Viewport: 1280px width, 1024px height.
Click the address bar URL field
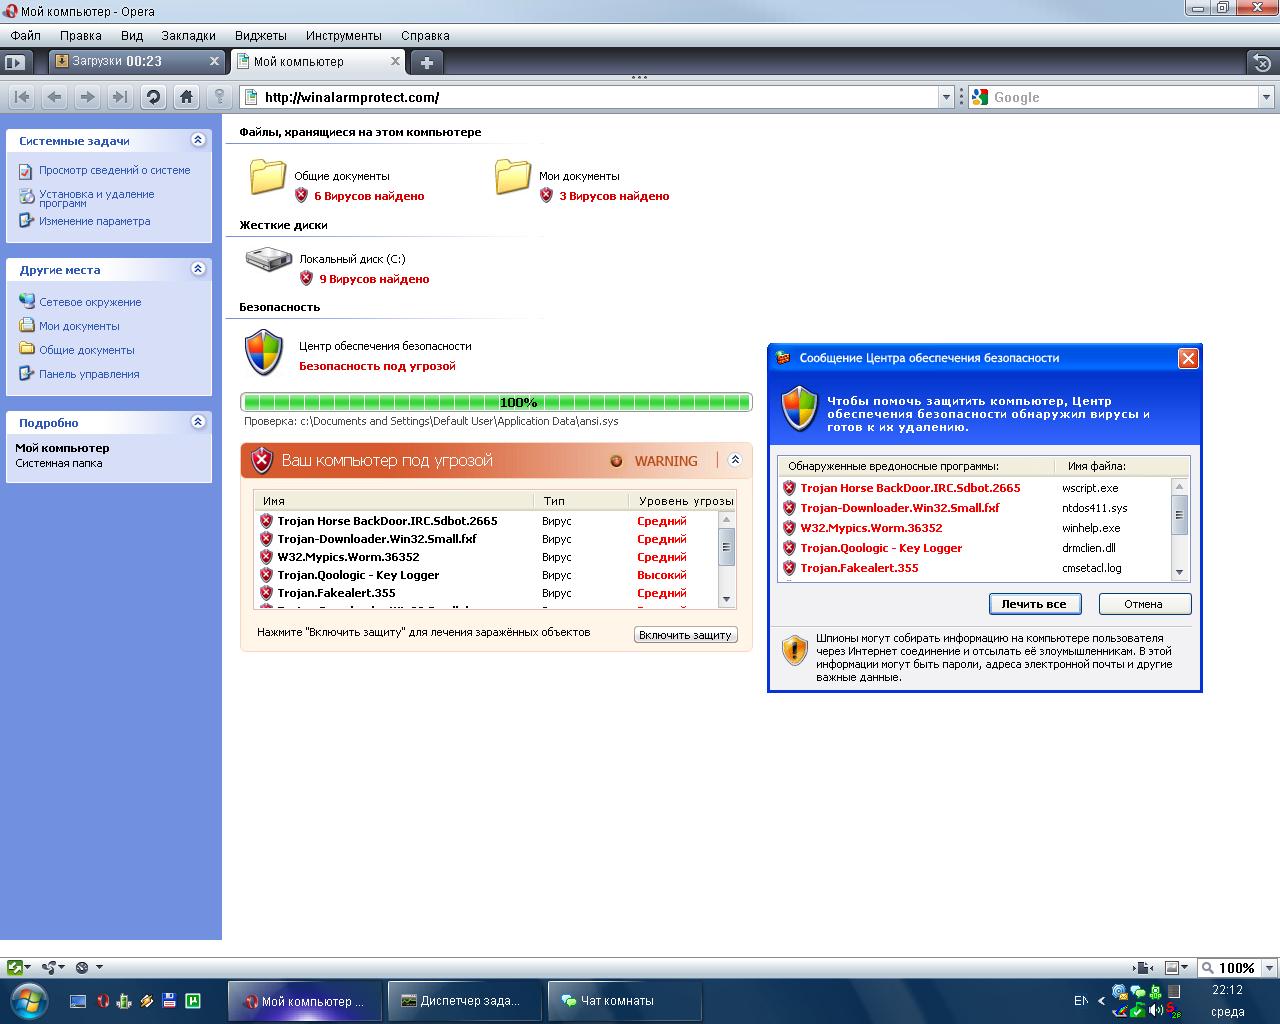click(x=597, y=97)
